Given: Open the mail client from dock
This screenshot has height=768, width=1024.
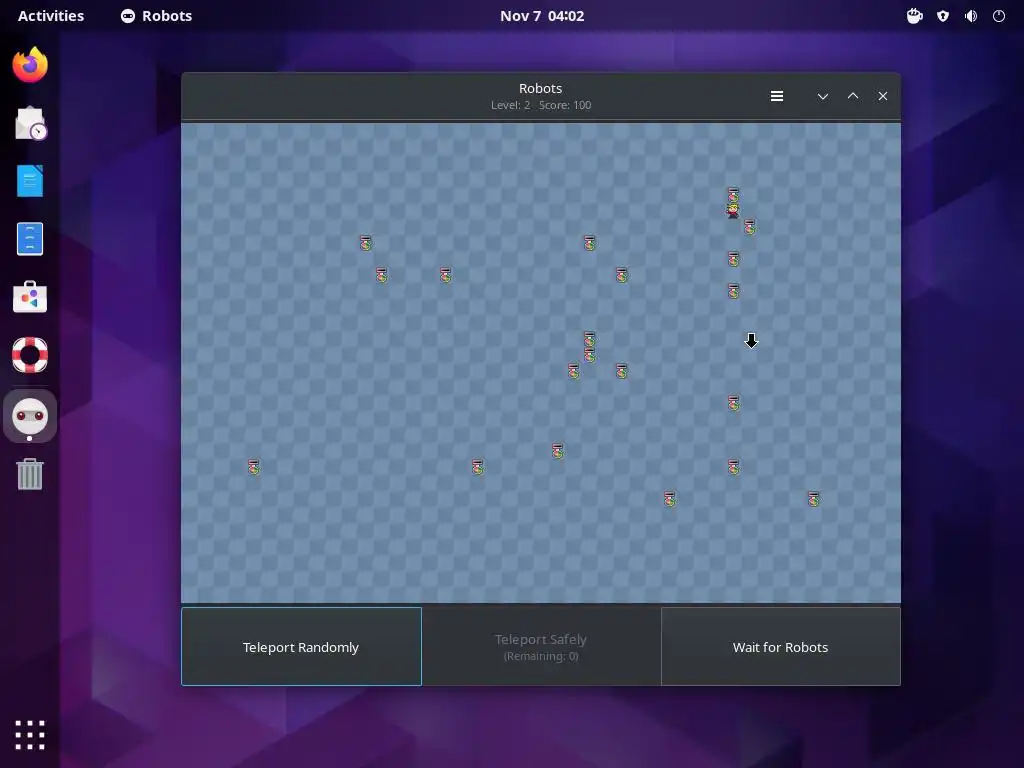Looking at the screenshot, I should coord(30,123).
